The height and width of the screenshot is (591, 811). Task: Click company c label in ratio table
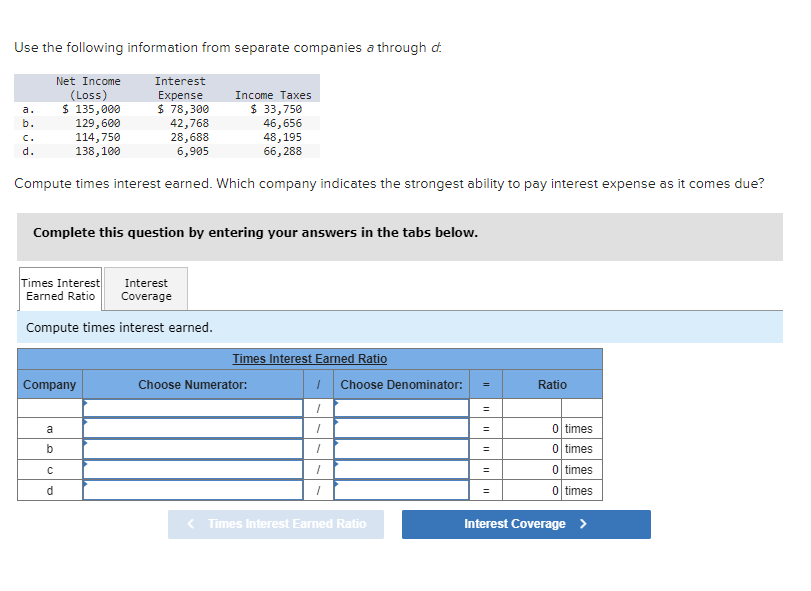click(50, 470)
